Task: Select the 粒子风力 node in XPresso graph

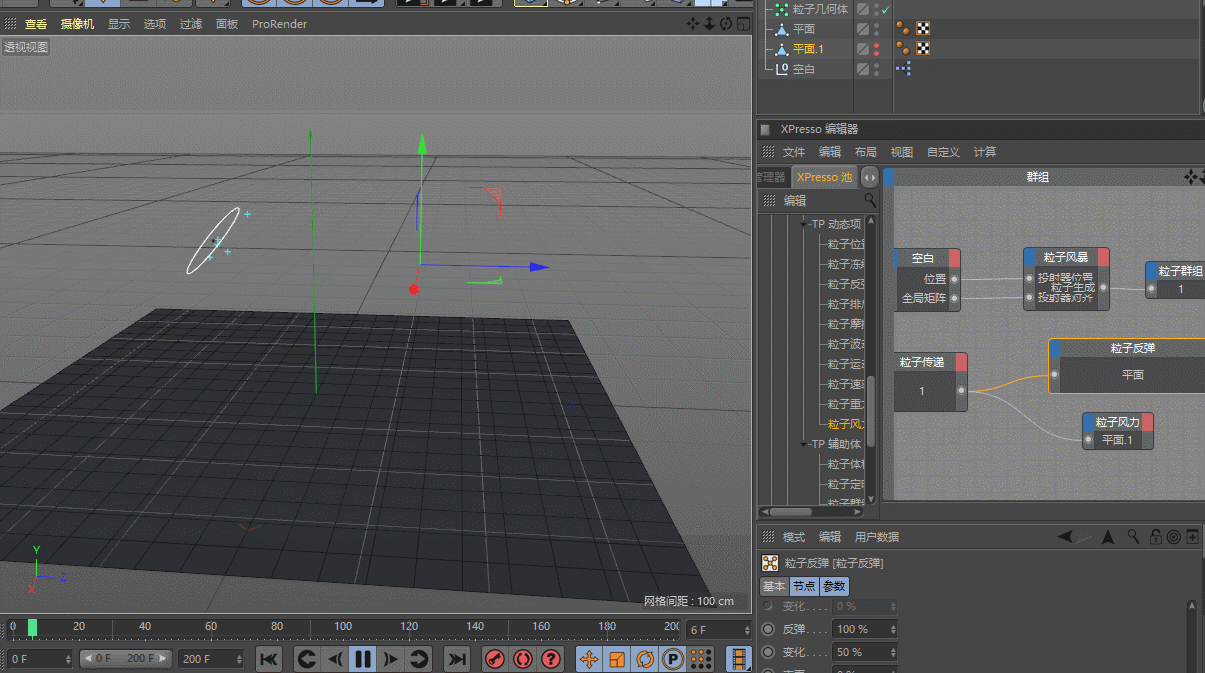Action: [1117, 423]
